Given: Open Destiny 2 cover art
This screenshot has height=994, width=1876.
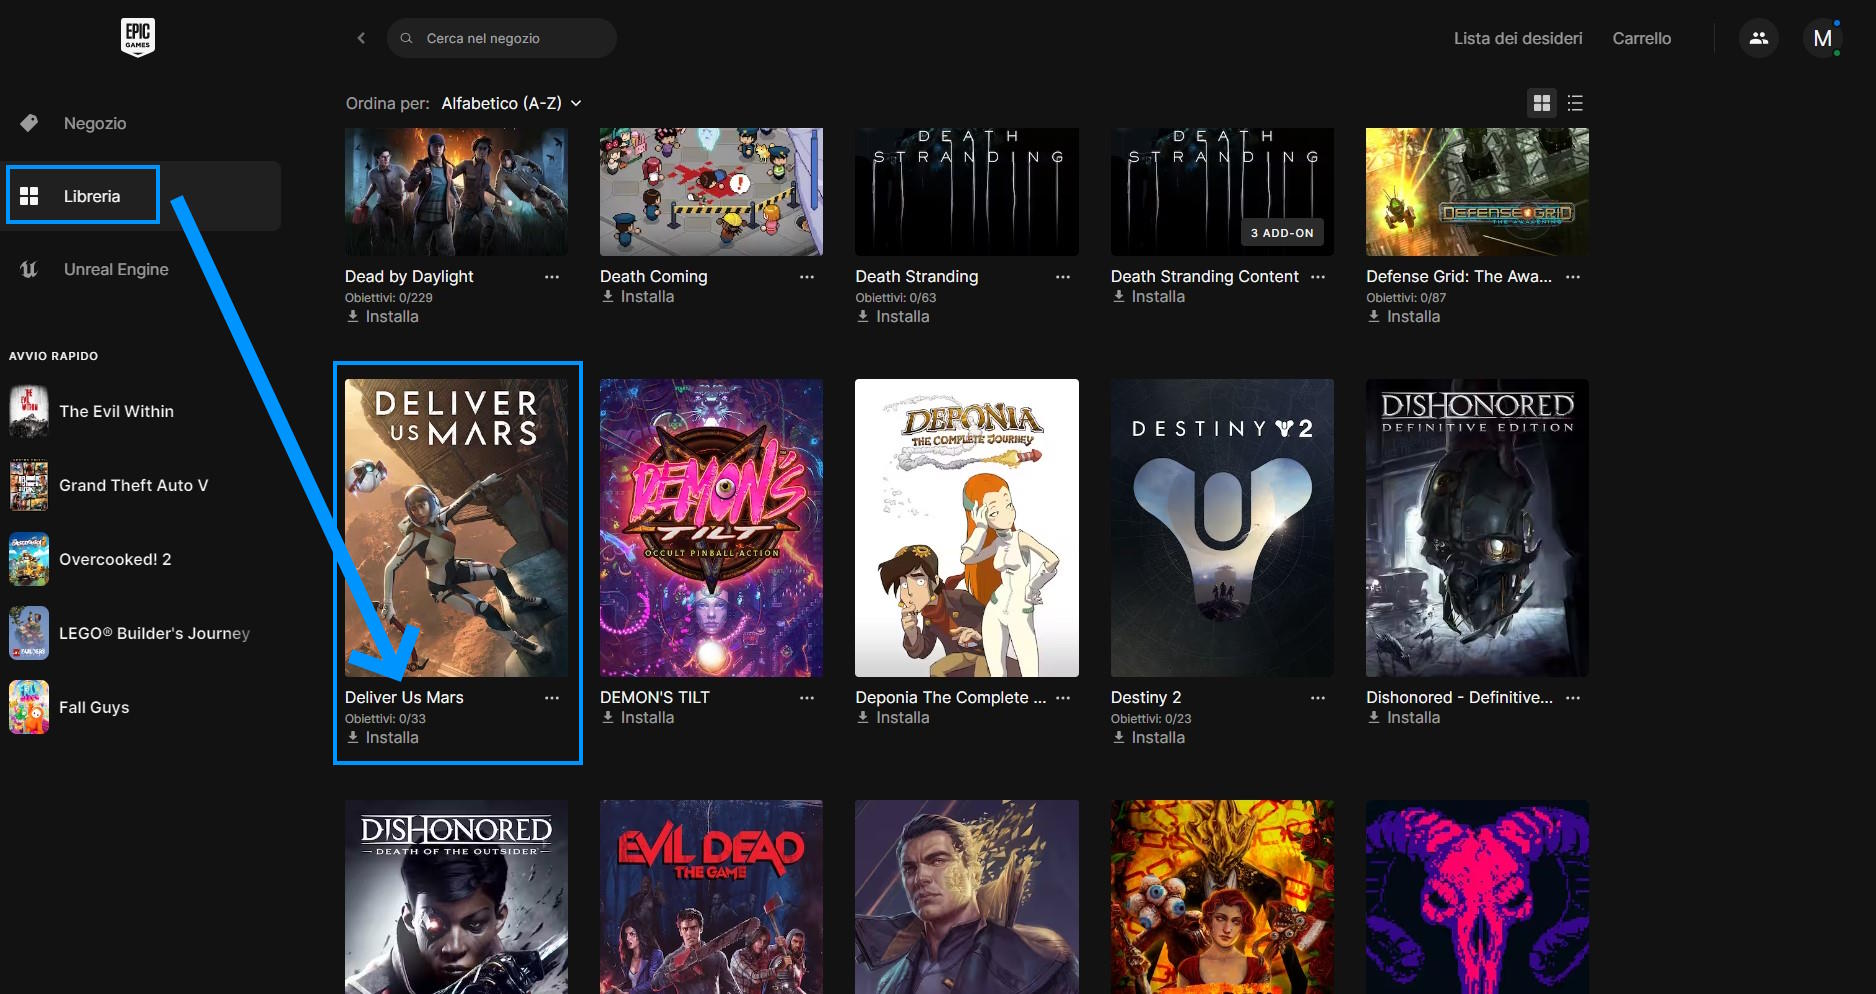Looking at the screenshot, I should click(x=1222, y=527).
